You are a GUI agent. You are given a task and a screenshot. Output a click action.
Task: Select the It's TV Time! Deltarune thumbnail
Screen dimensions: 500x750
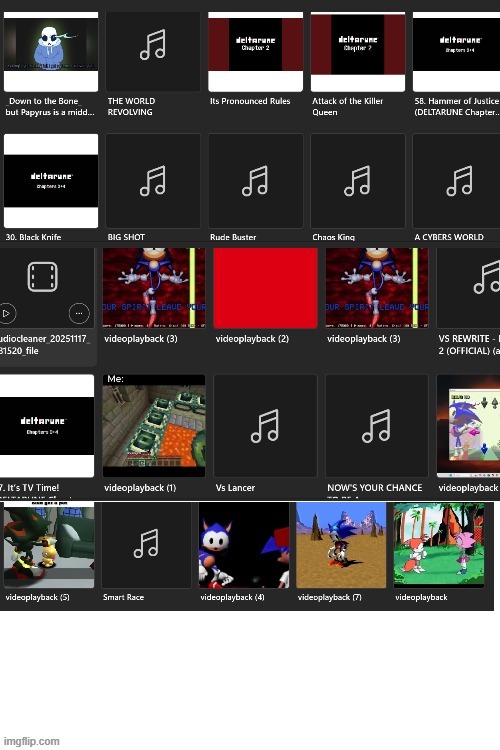[x=47, y=426]
